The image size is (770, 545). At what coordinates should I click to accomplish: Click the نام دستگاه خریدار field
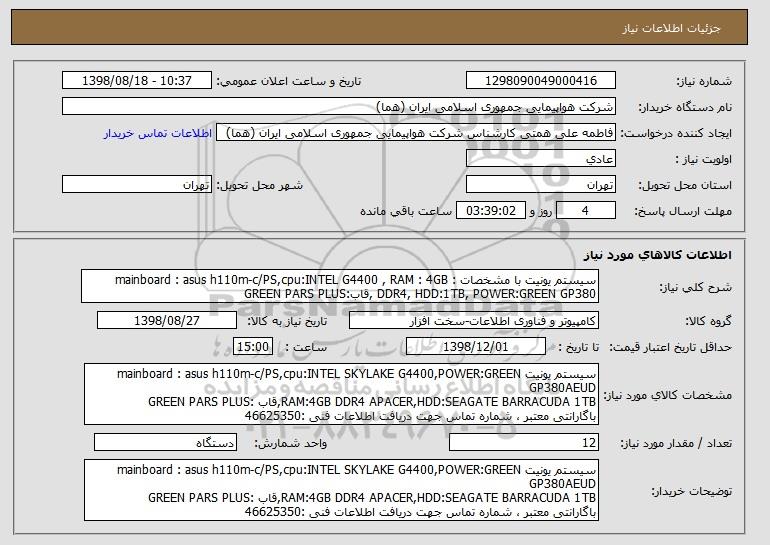[339, 107]
